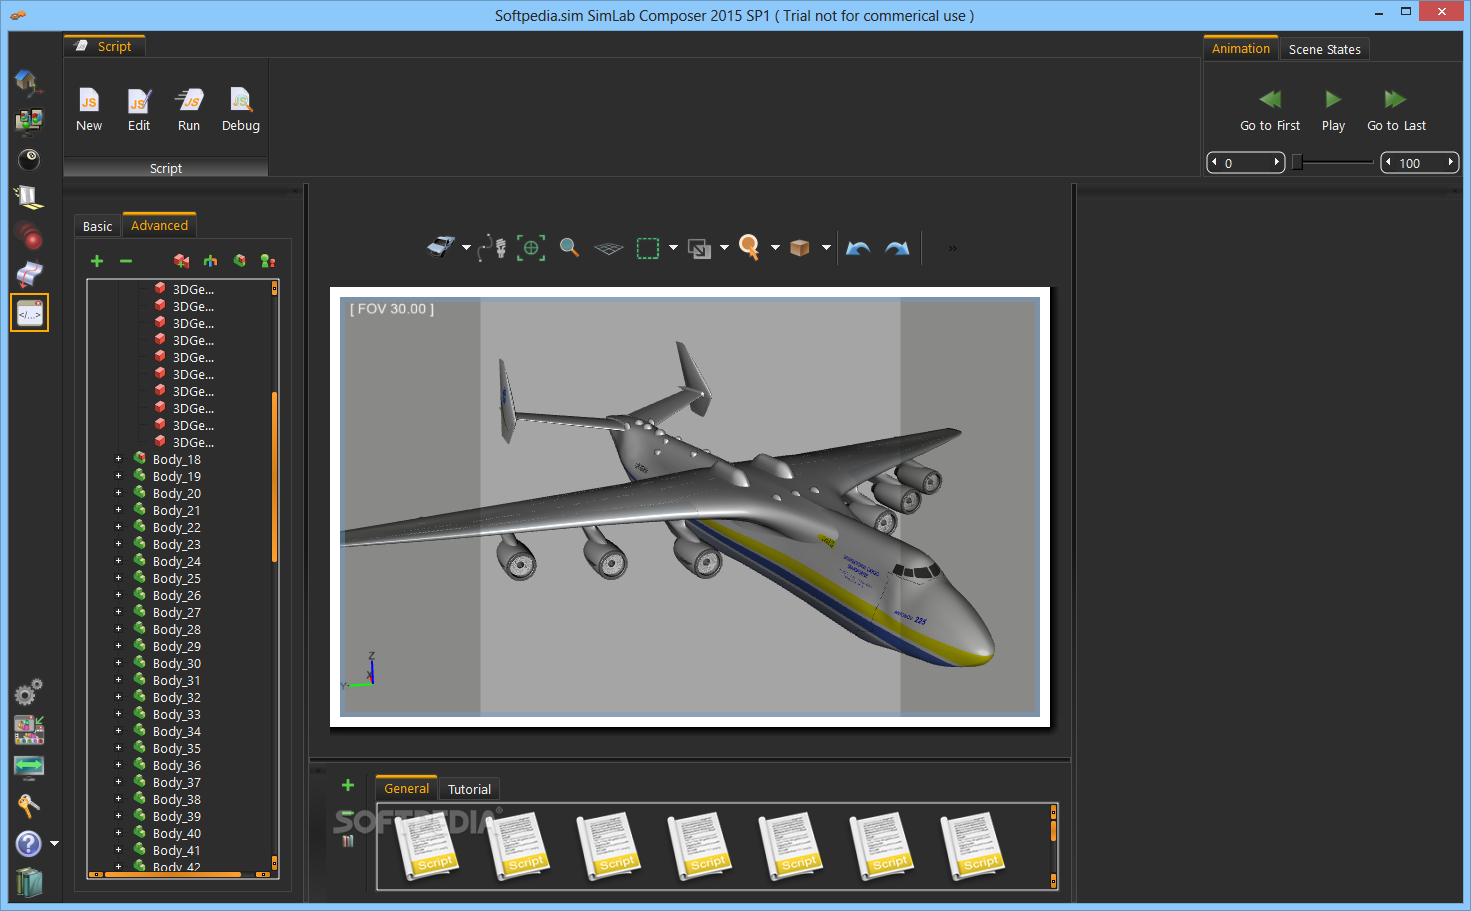
Task: Open dropdown arrow beside help icon
Action: click(x=54, y=844)
